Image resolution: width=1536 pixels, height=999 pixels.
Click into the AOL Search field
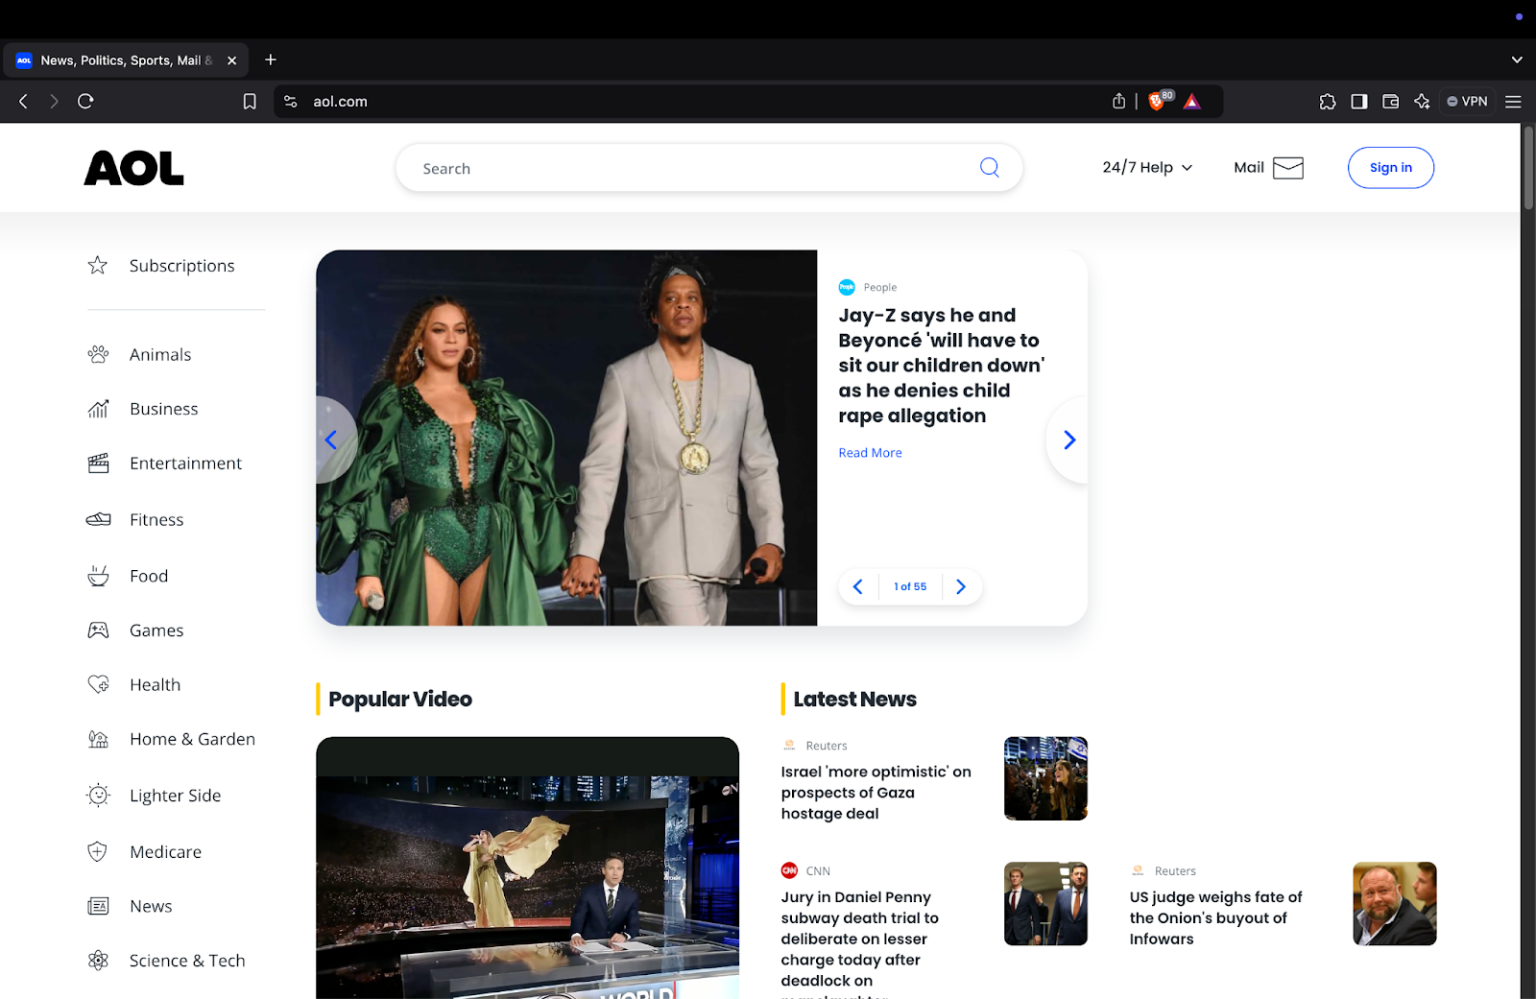(690, 168)
